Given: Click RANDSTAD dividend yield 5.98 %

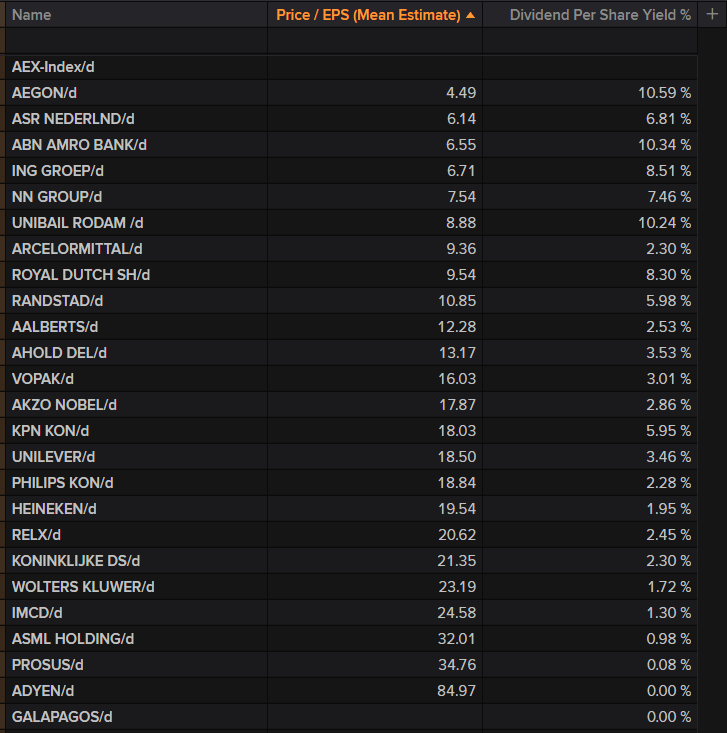Looking at the screenshot, I should pos(669,301).
